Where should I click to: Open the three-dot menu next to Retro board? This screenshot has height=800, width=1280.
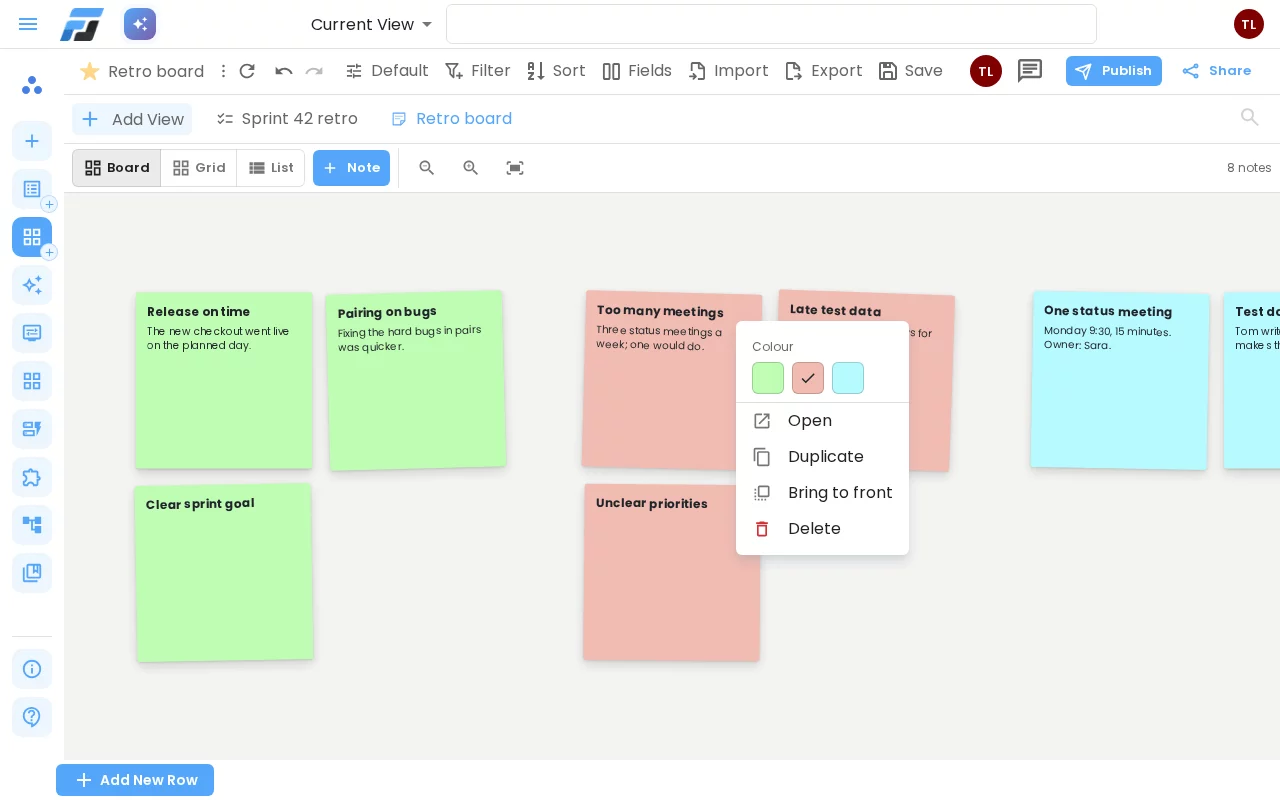tap(224, 71)
